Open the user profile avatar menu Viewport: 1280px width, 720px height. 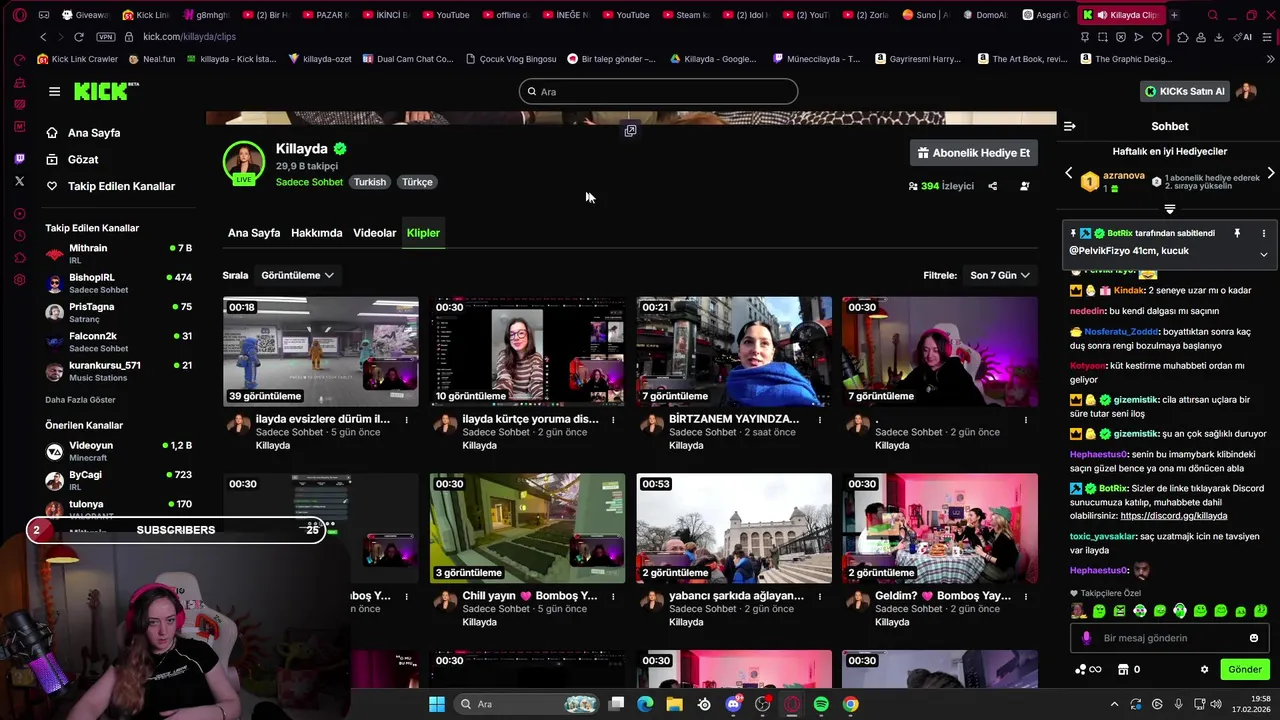pos(1246,91)
